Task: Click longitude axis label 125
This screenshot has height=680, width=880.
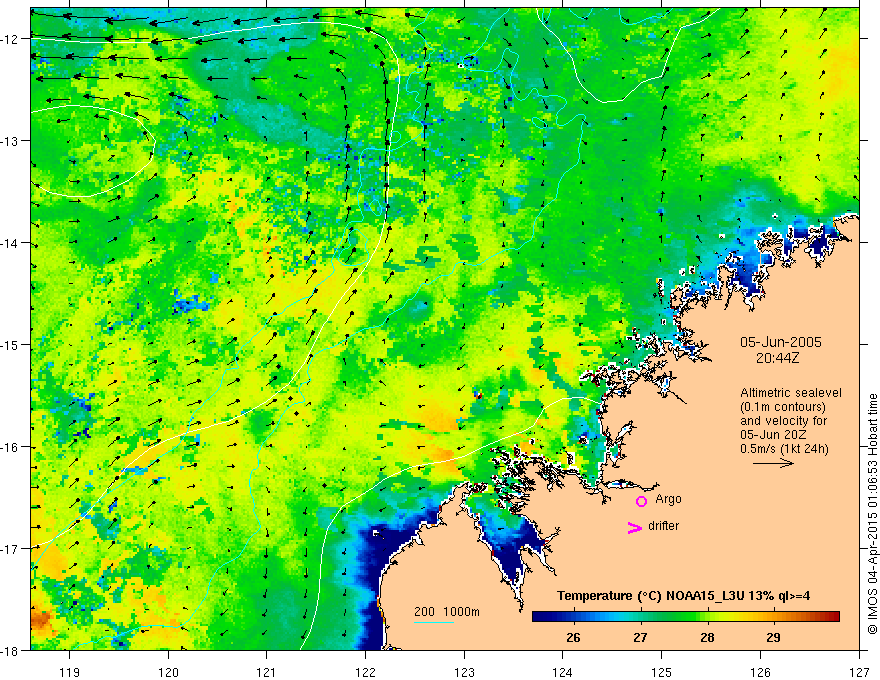Action: pyautogui.click(x=662, y=672)
